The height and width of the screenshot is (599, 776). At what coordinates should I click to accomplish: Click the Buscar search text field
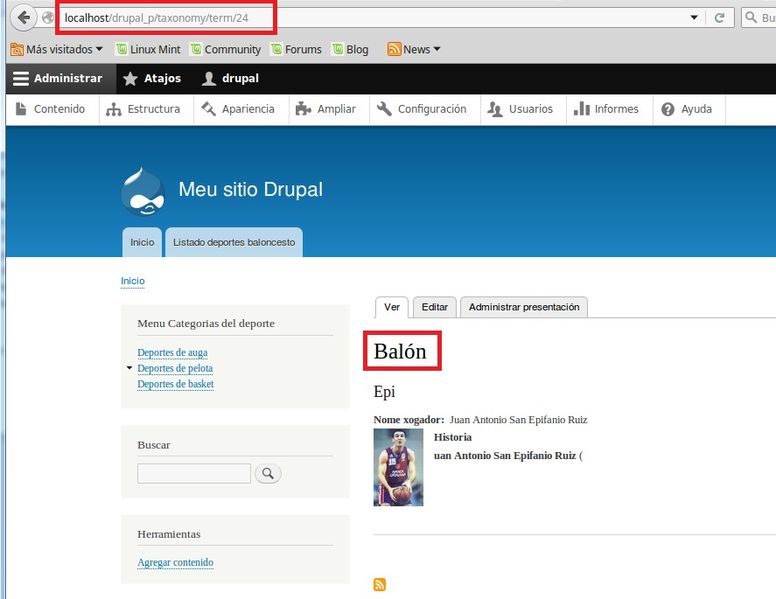tap(194, 473)
